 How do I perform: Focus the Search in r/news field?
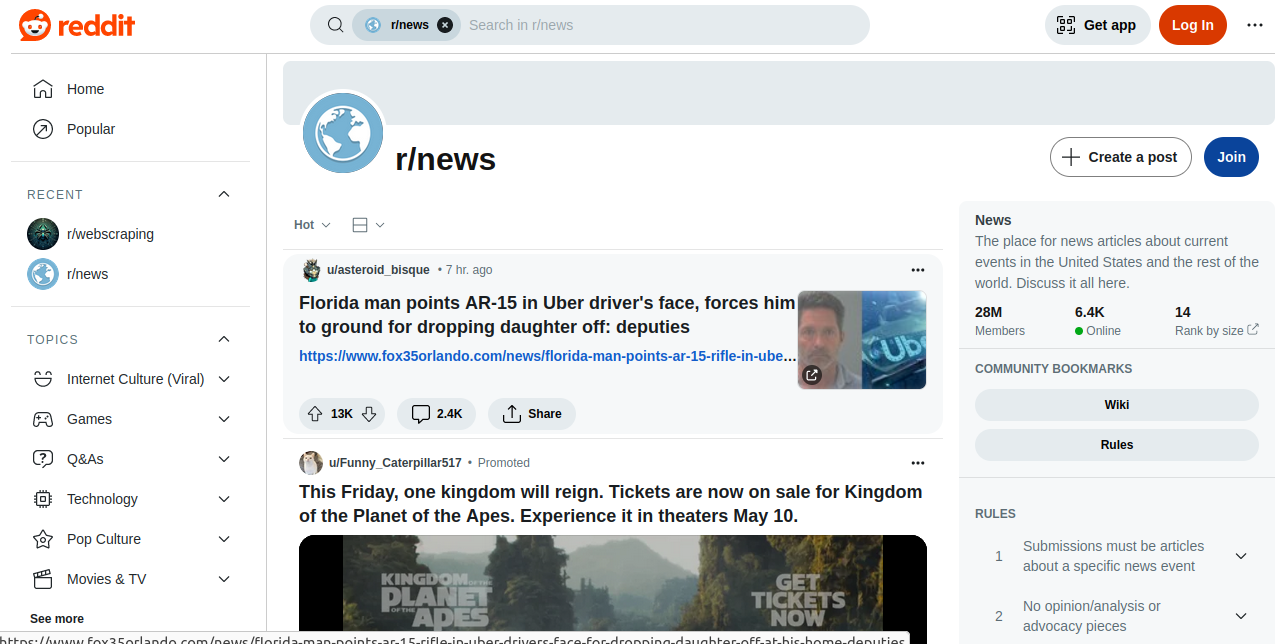click(660, 25)
